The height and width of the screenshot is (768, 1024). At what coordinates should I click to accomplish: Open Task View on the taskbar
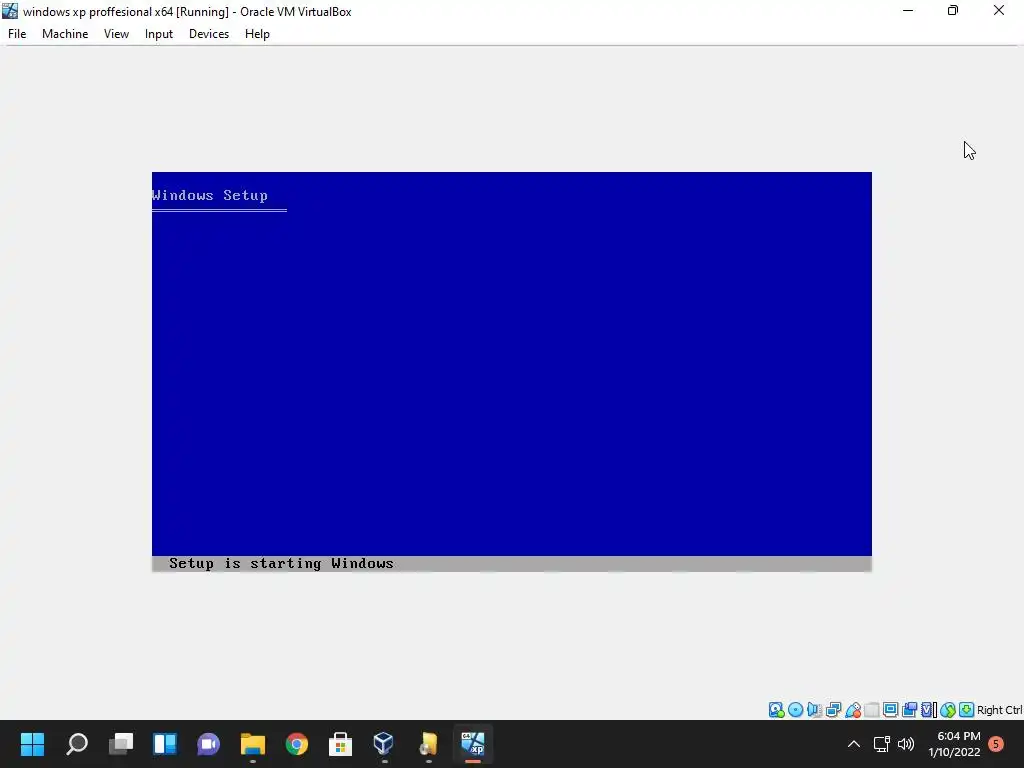[x=121, y=744]
